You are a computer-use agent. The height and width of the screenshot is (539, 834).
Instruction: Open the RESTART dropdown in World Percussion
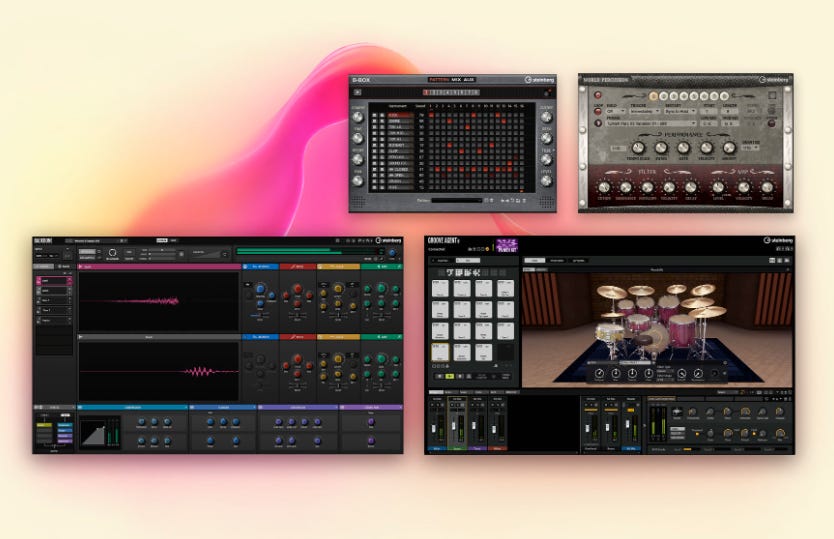(680, 111)
